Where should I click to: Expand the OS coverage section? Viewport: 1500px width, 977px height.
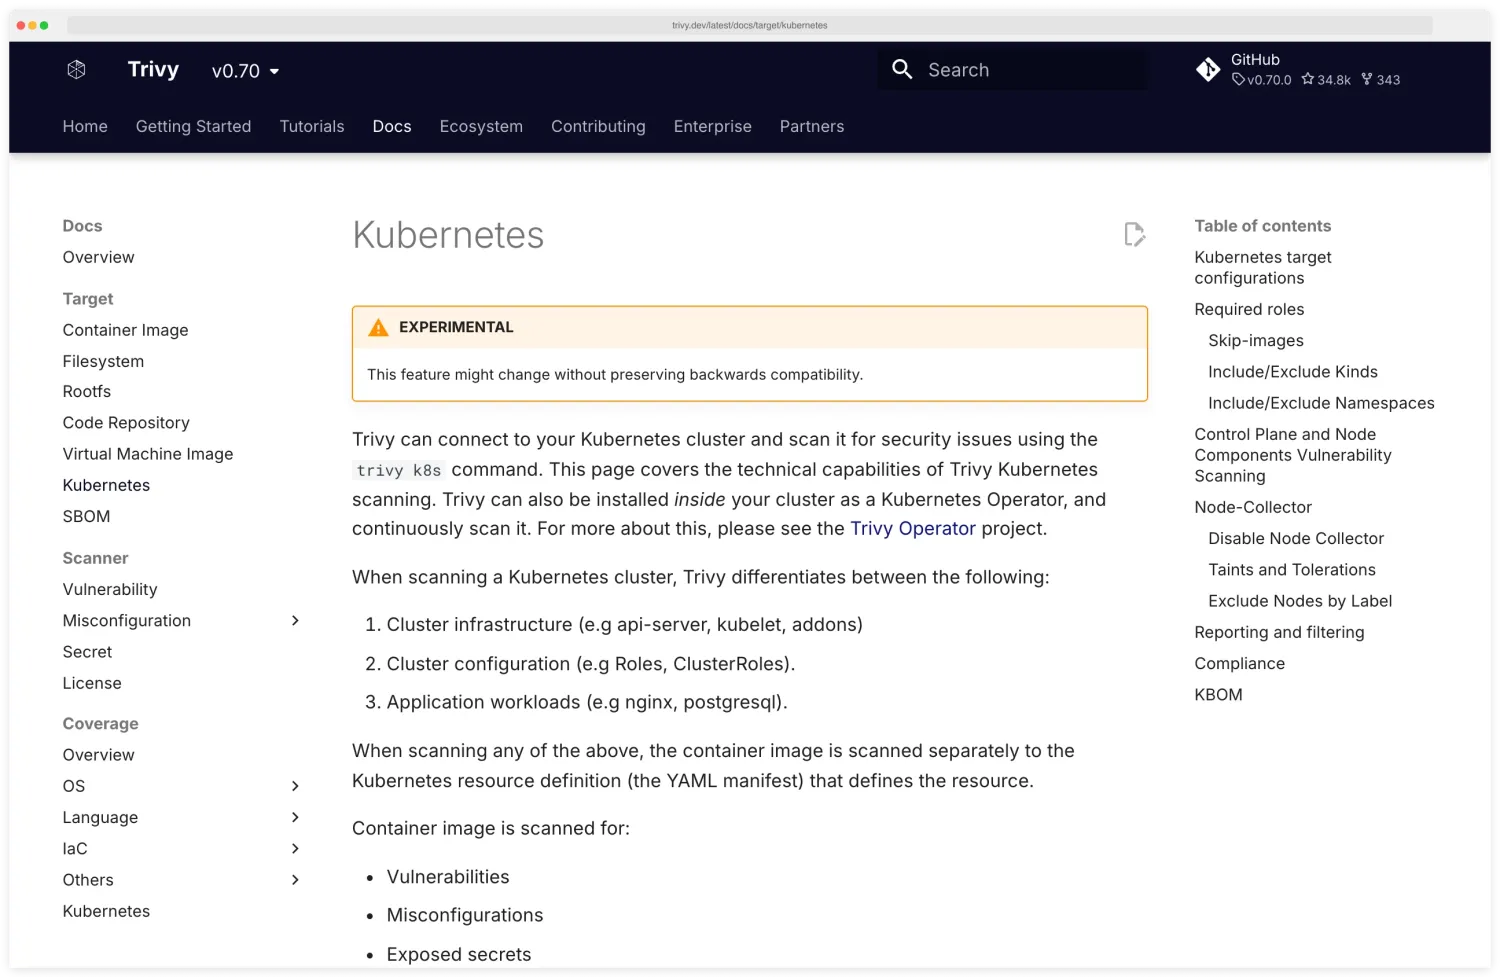(x=295, y=786)
